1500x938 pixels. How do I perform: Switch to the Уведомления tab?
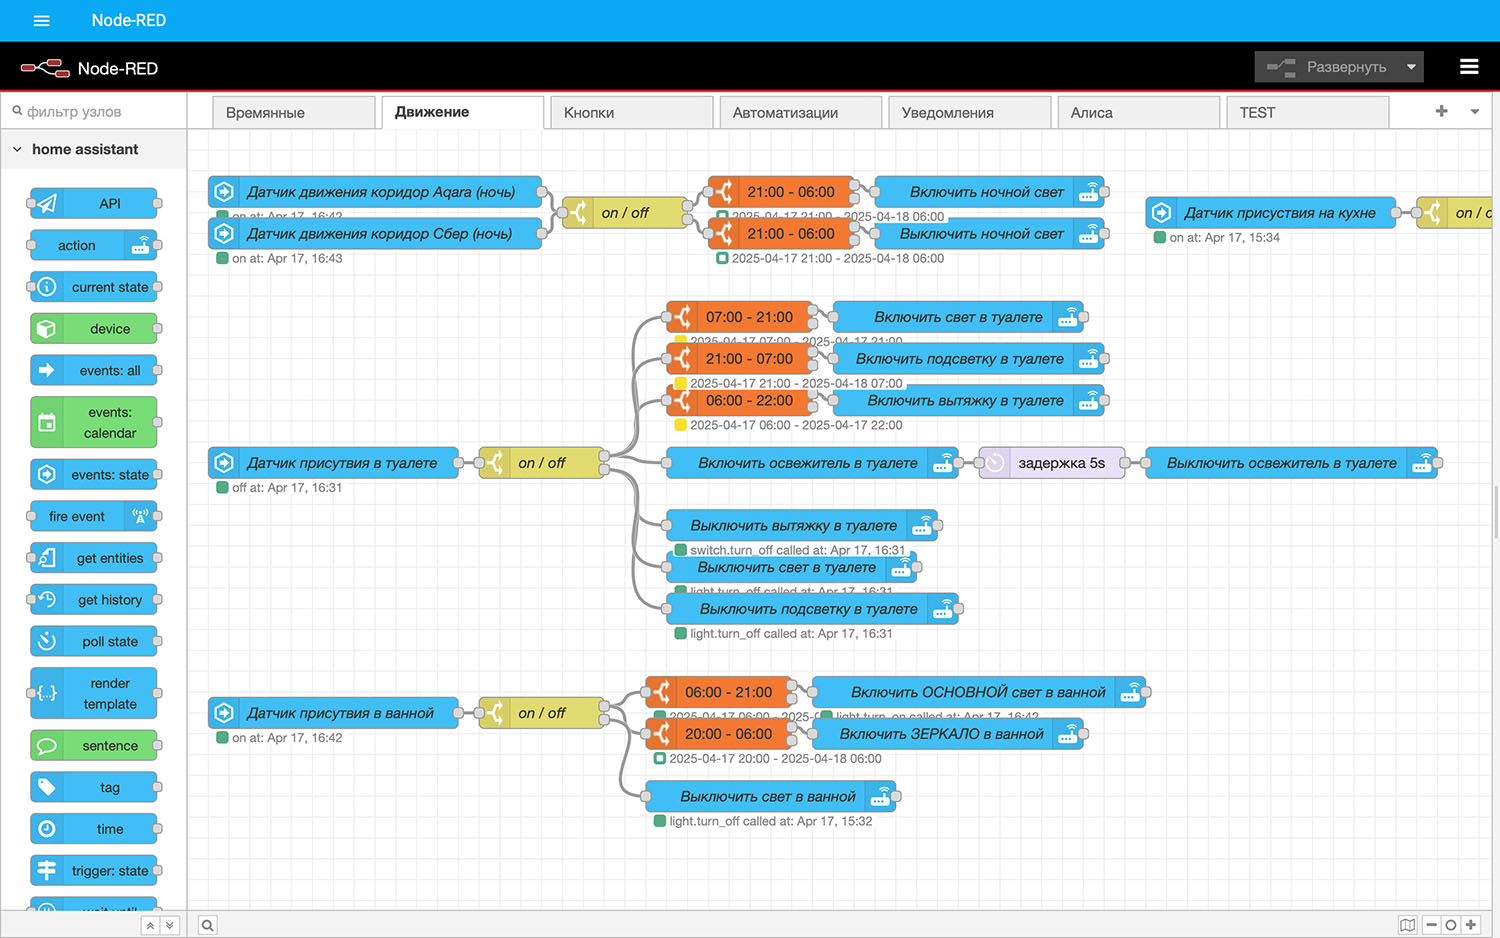coord(969,113)
